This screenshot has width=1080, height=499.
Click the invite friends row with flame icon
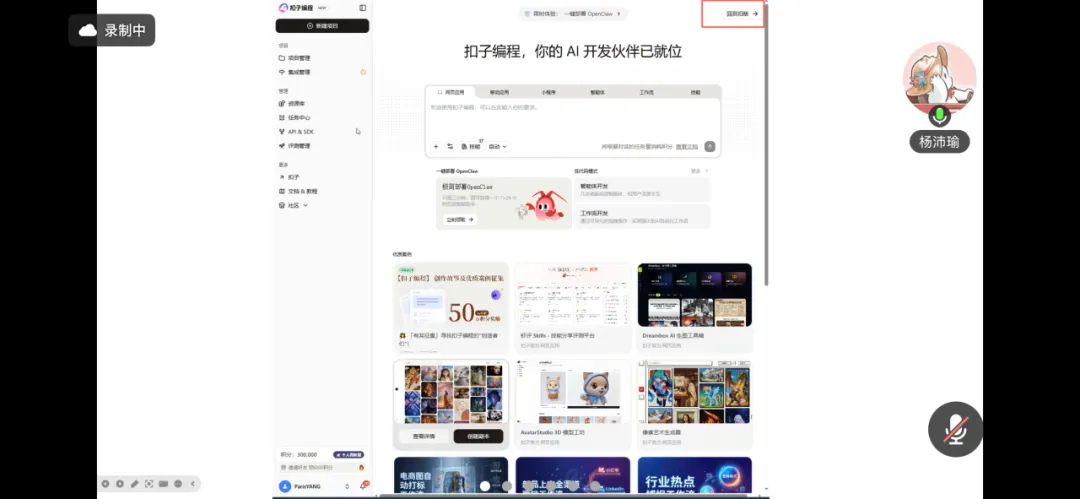[x=322, y=467]
